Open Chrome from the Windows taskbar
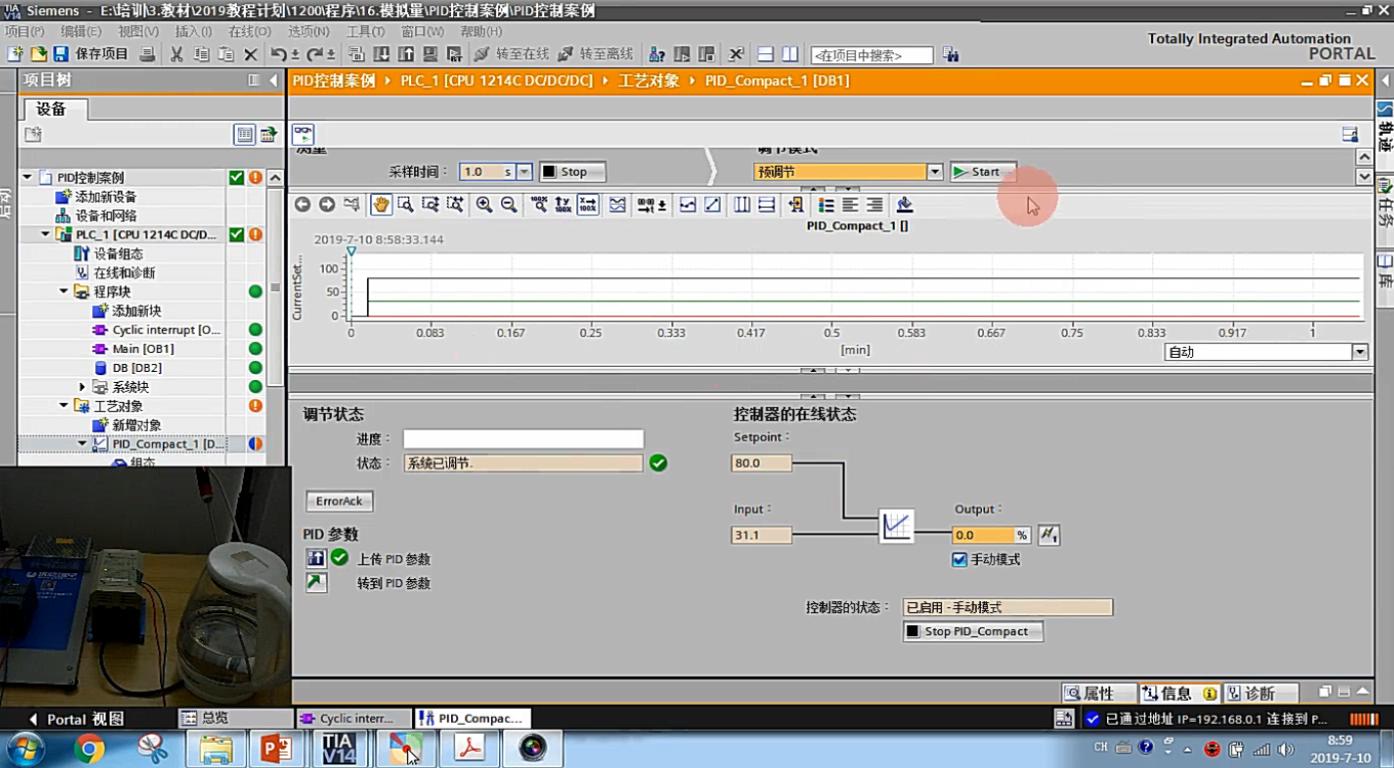The width and height of the screenshot is (1394, 768). tap(89, 748)
